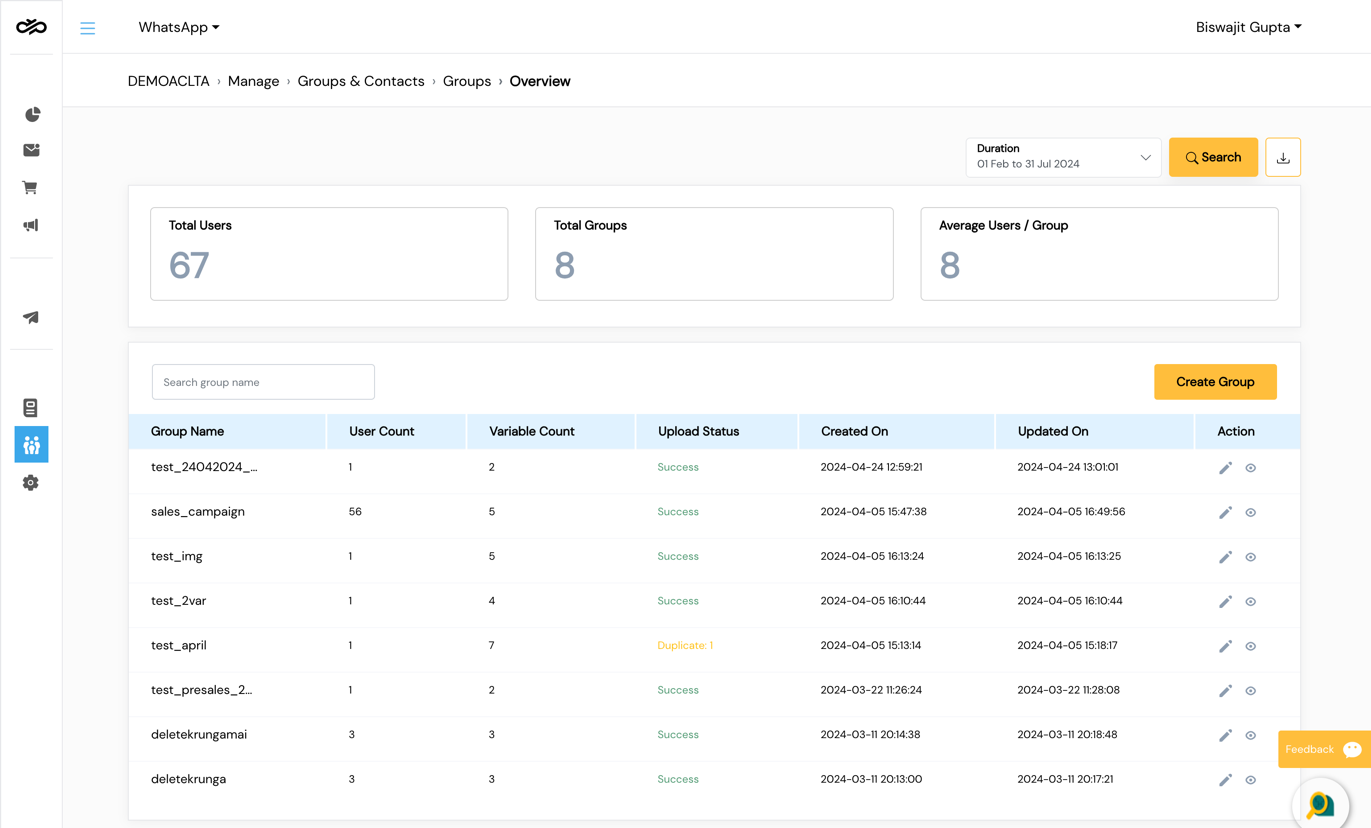Open the paper plane send sidebar icon
This screenshot has height=828, width=1371.
pos(31,317)
